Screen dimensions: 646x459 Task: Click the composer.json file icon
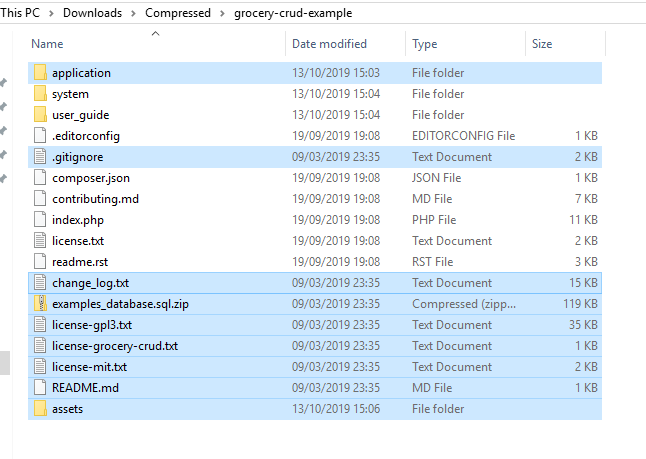(x=40, y=178)
